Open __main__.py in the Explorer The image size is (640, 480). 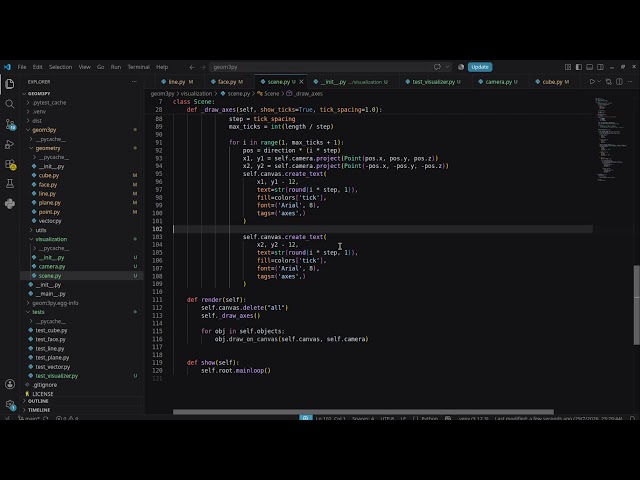point(51,294)
